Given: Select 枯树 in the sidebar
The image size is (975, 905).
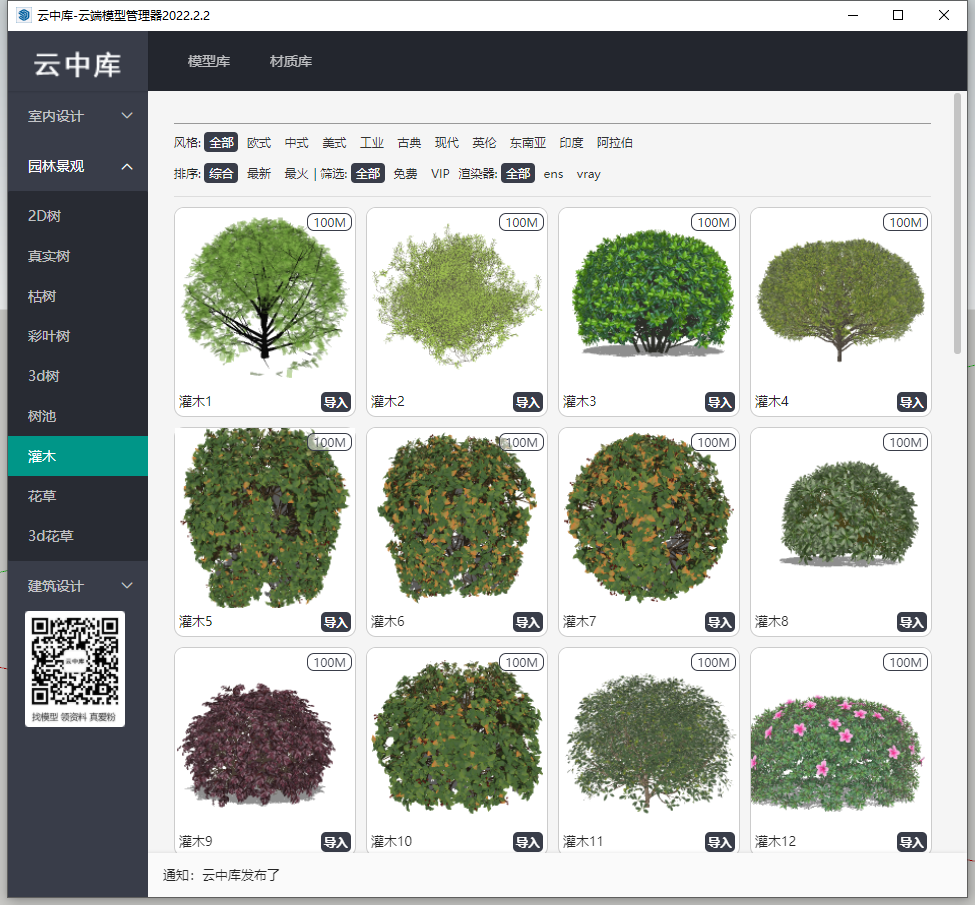Looking at the screenshot, I should pos(78,296).
